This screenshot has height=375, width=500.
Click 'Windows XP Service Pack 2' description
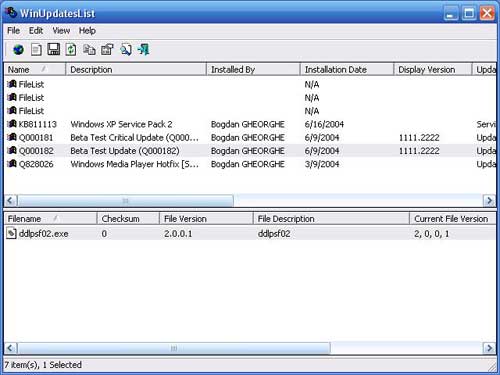pyautogui.click(x=121, y=124)
